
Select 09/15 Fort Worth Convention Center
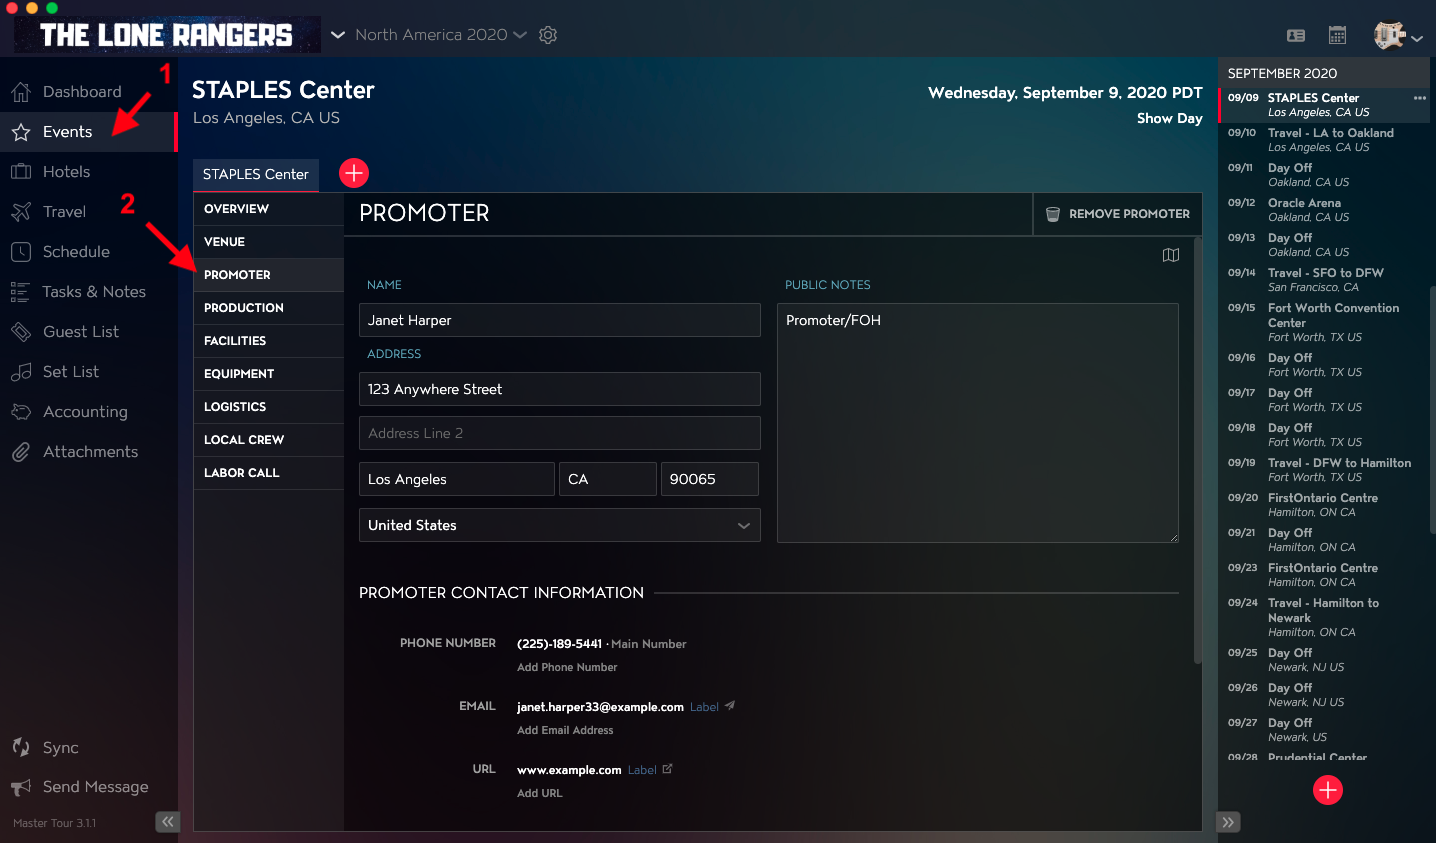point(1324,322)
